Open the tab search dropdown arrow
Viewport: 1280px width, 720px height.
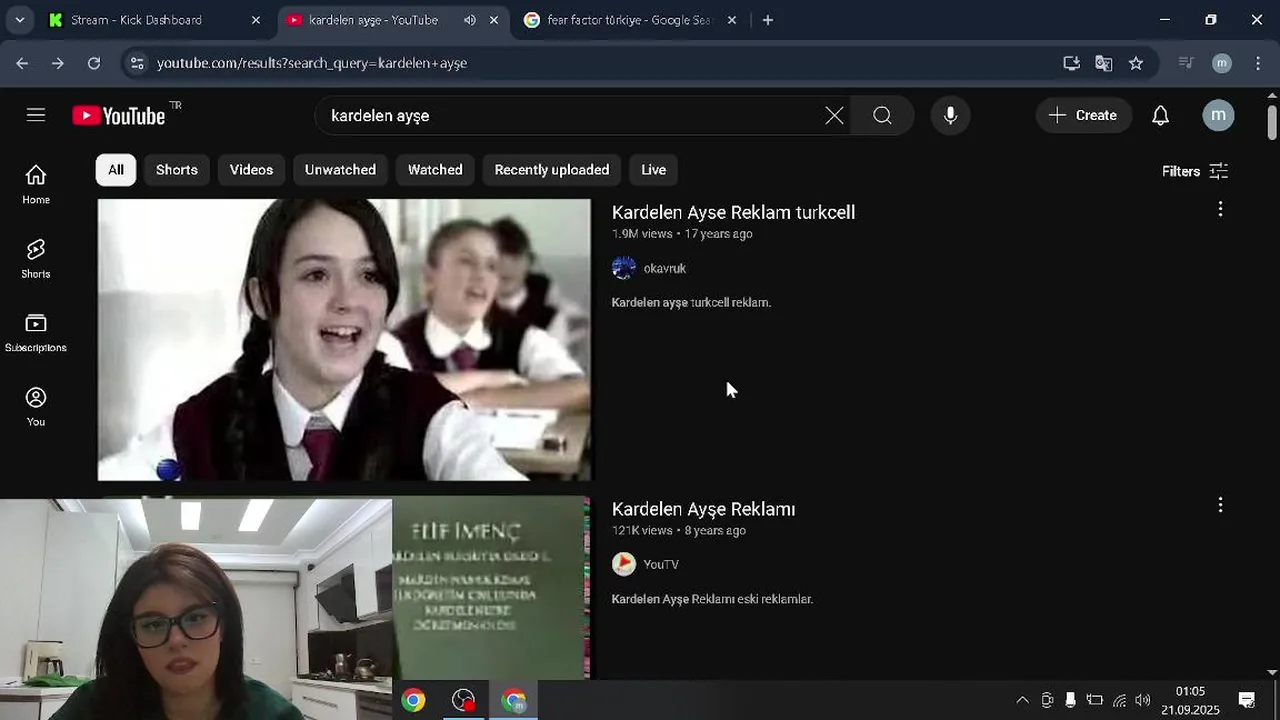pos(19,20)
